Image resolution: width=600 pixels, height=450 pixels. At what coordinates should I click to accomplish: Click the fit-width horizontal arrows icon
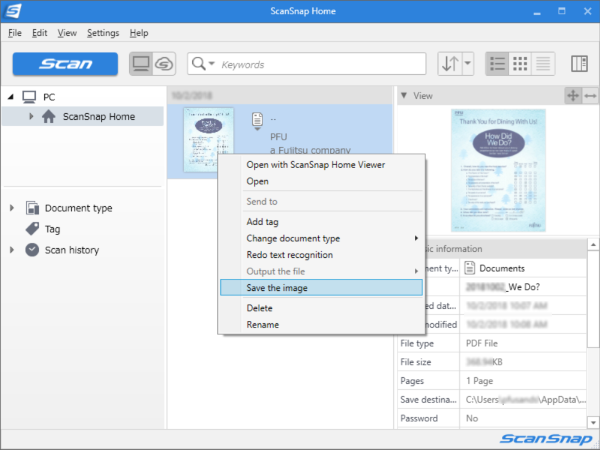(x=590, y=95)
